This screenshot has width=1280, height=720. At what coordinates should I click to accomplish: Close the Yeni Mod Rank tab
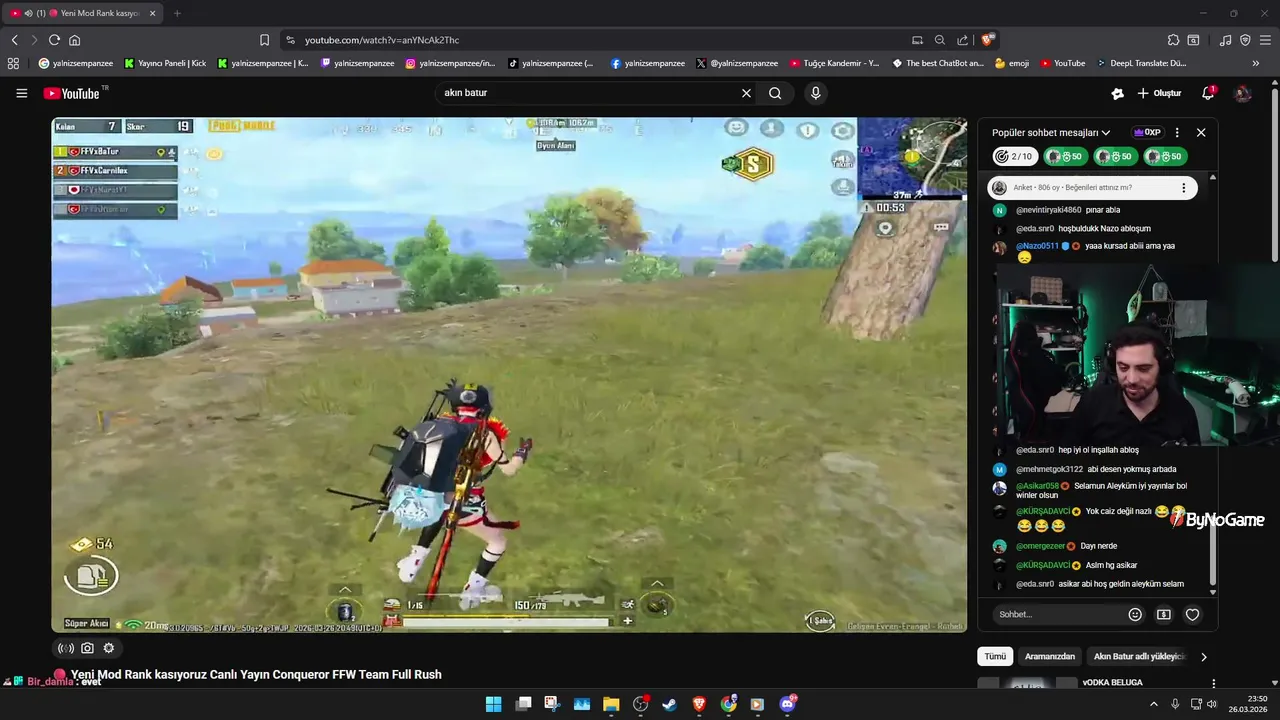click(152, 13)
